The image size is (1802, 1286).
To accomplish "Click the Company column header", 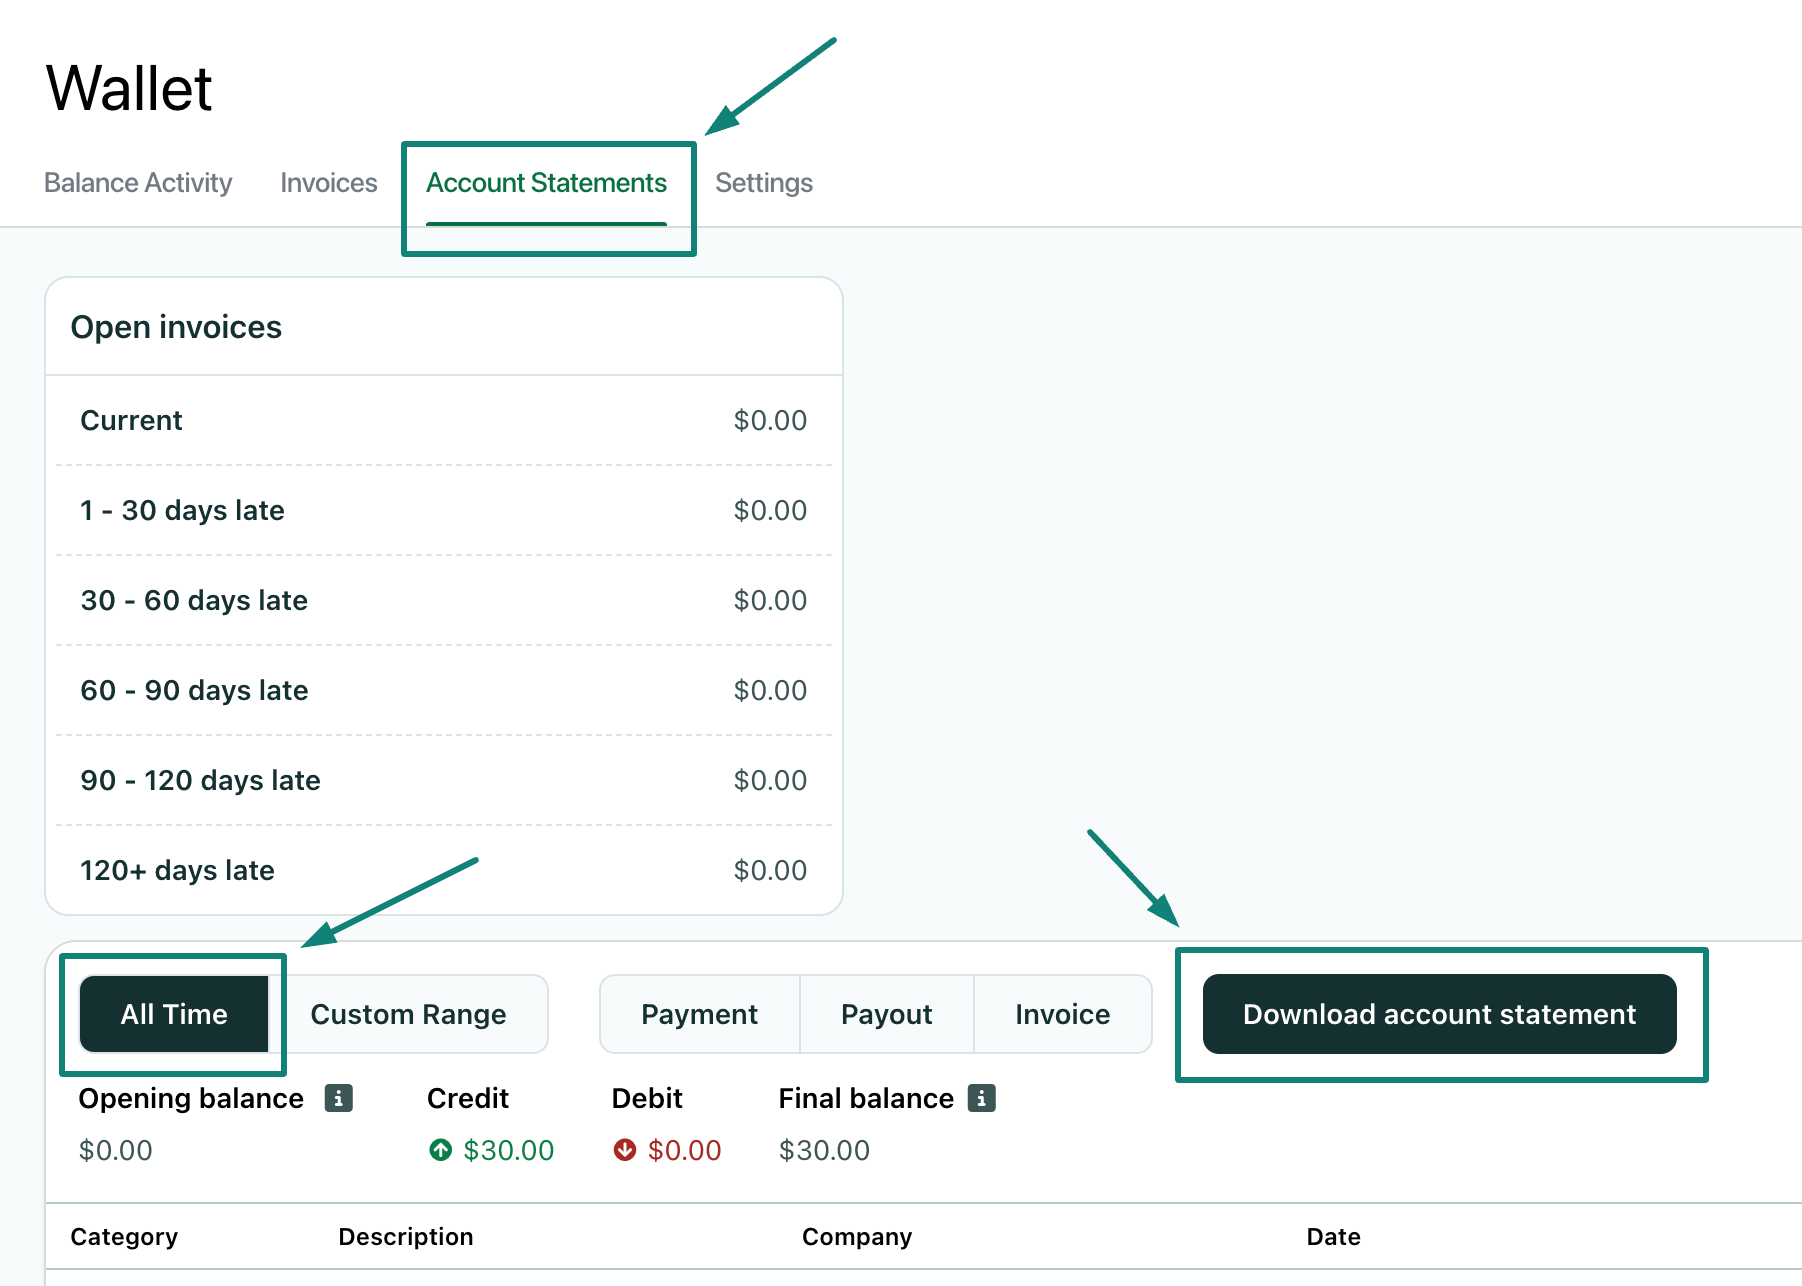I will tap(857, 1237).
